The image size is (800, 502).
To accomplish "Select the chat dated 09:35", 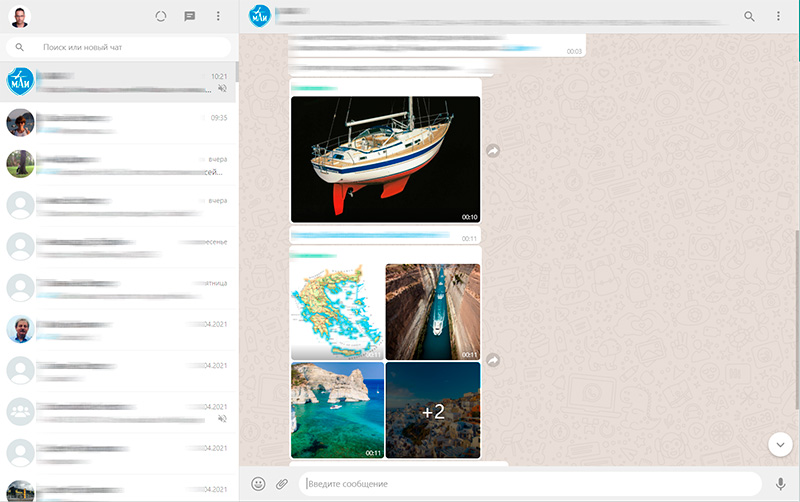I will point(120,123).
